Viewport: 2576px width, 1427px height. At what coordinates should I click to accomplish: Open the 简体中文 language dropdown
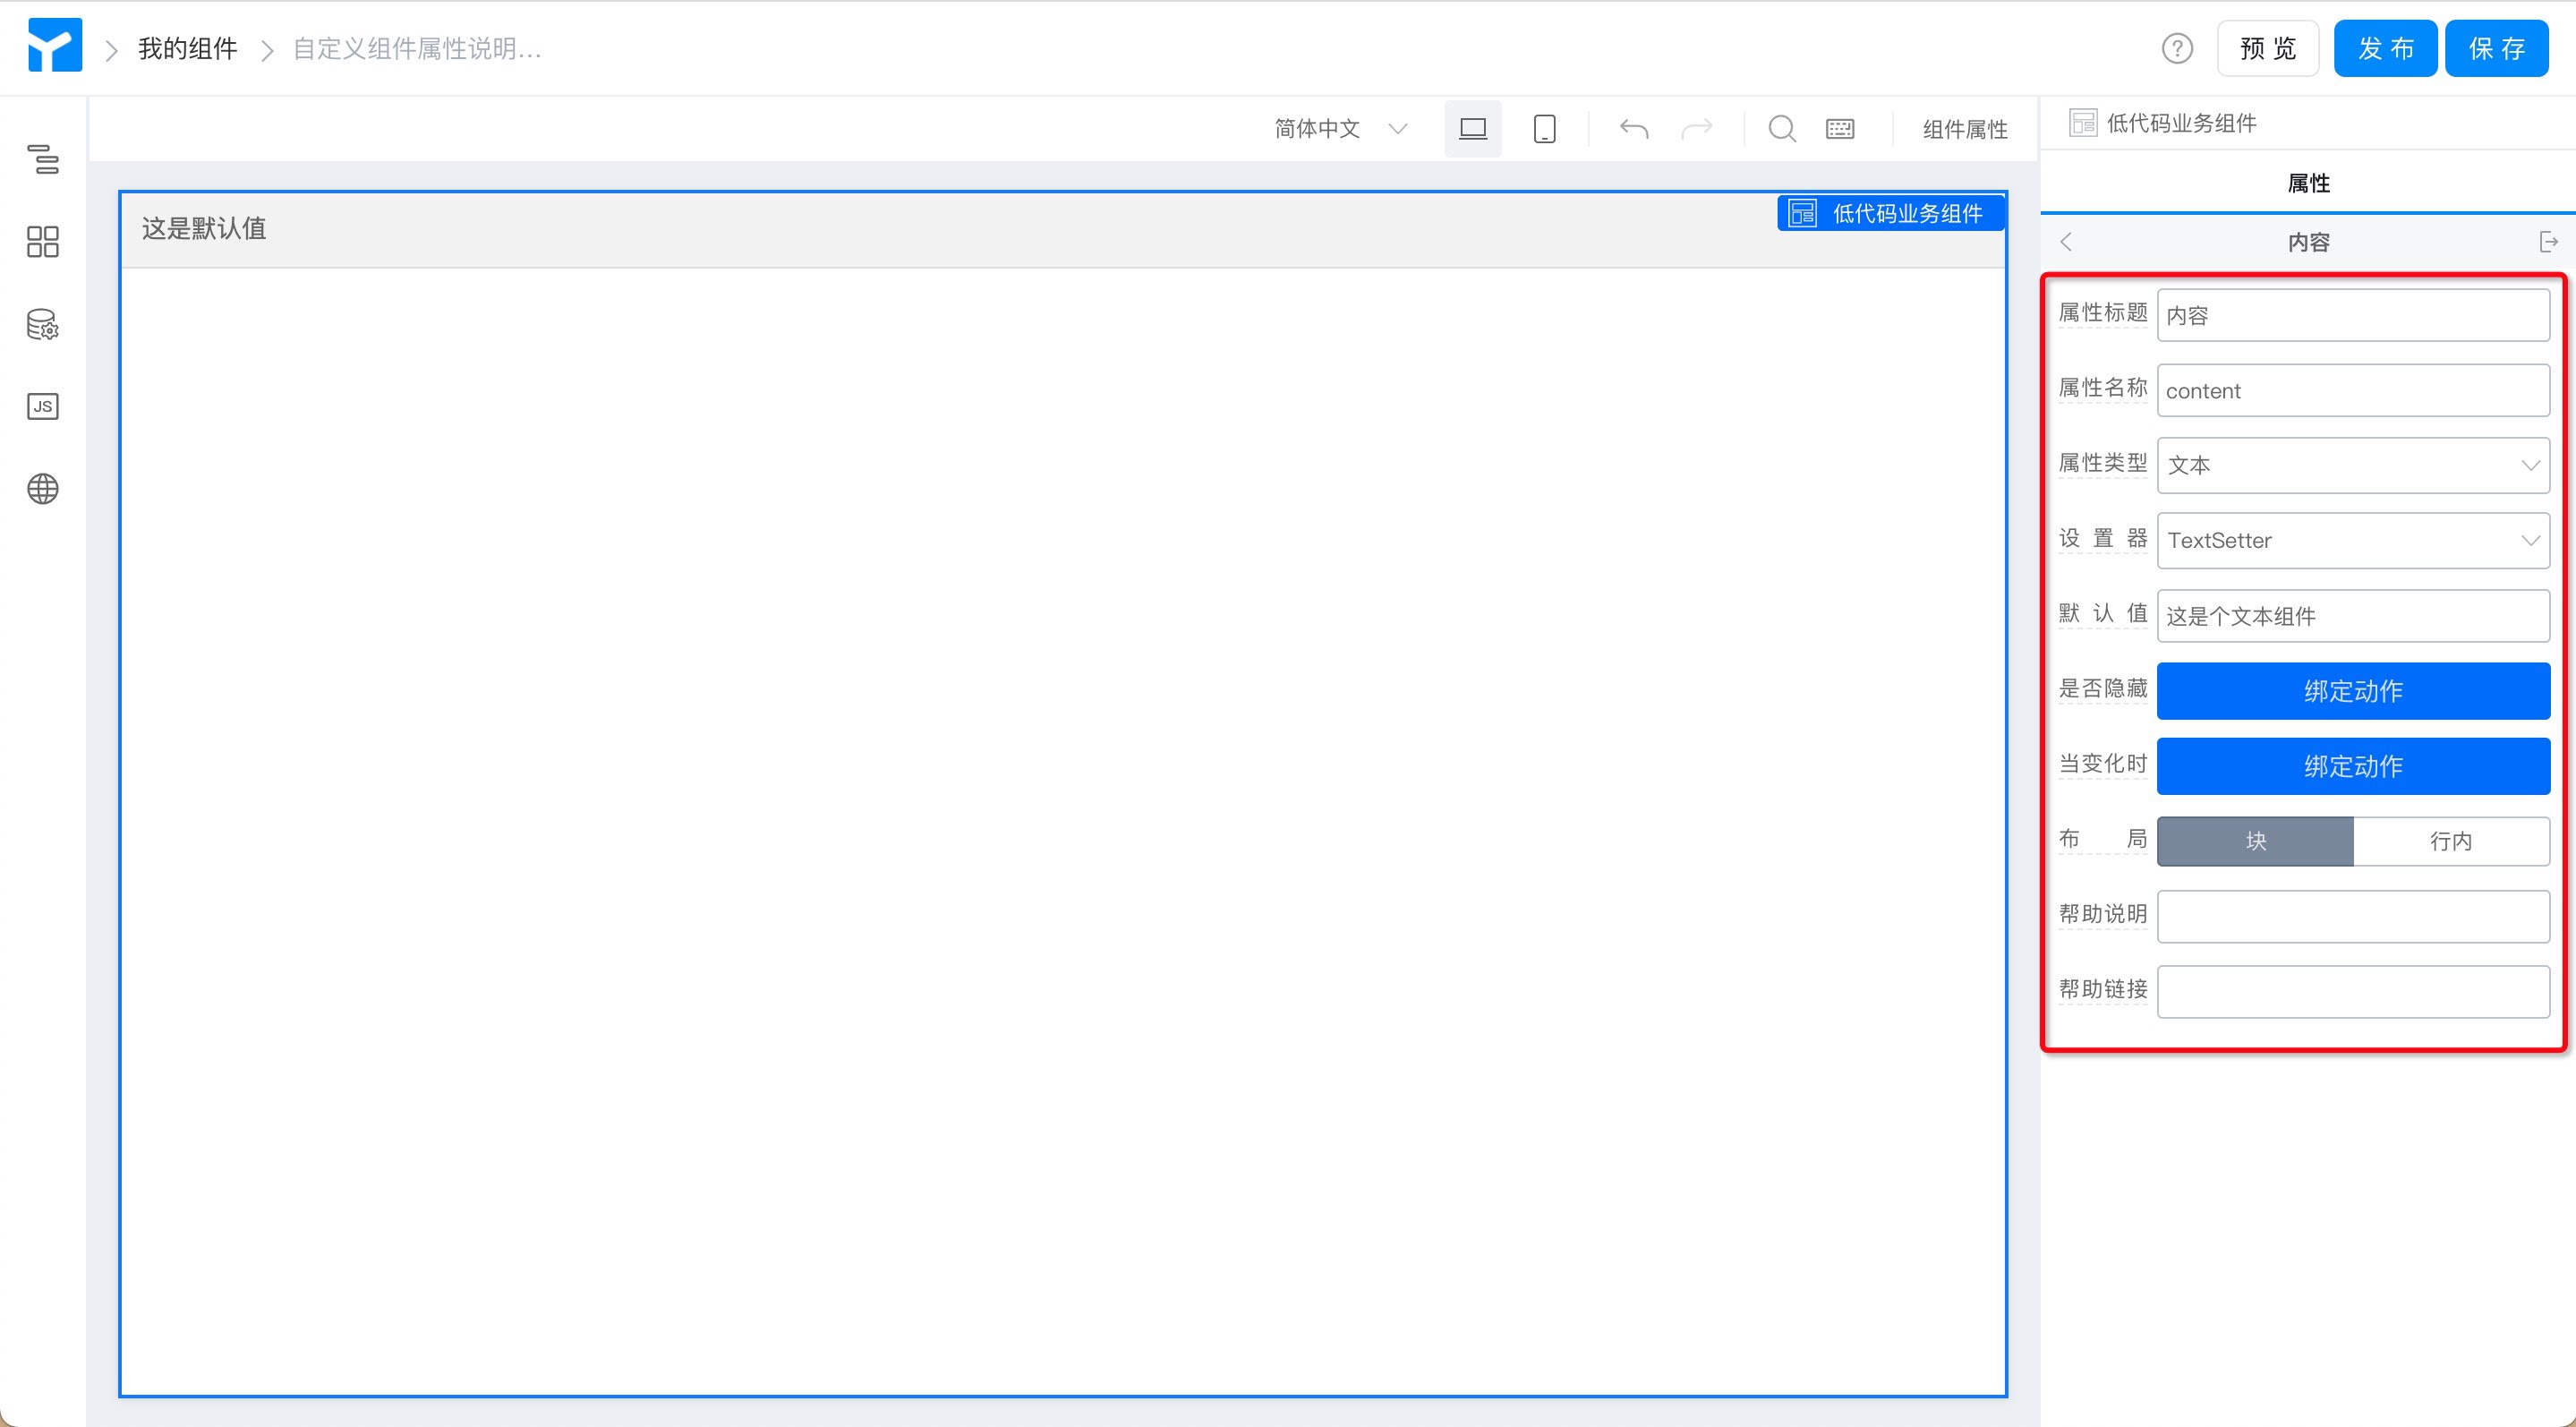1341,129
